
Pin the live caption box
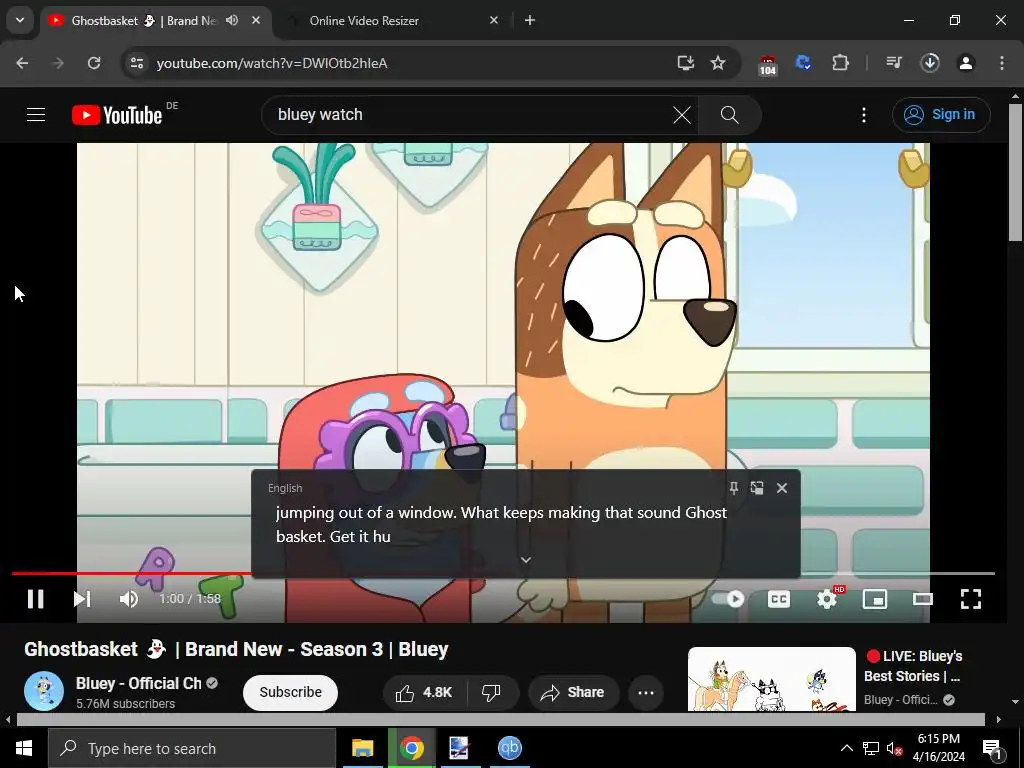tap(733, 488)
